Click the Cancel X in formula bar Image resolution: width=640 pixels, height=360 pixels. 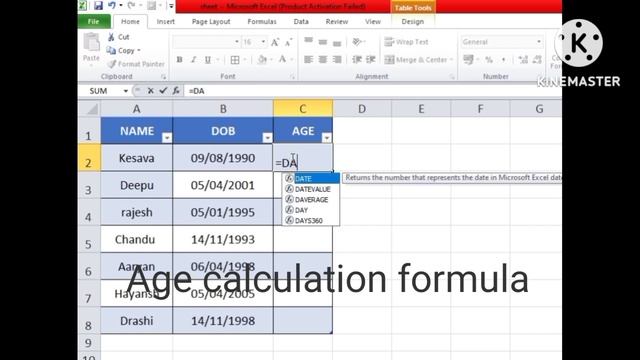[x=151, y=91]
